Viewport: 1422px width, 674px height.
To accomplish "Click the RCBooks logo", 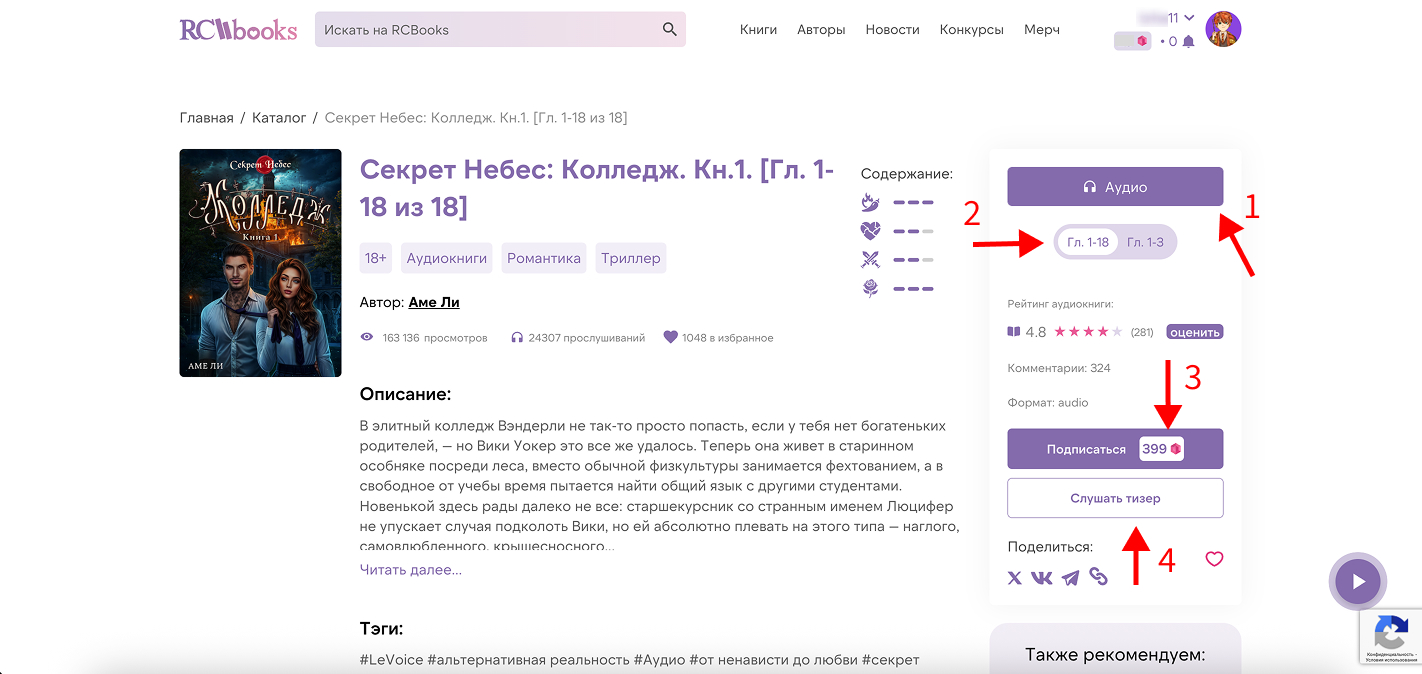I will [238, 30].
